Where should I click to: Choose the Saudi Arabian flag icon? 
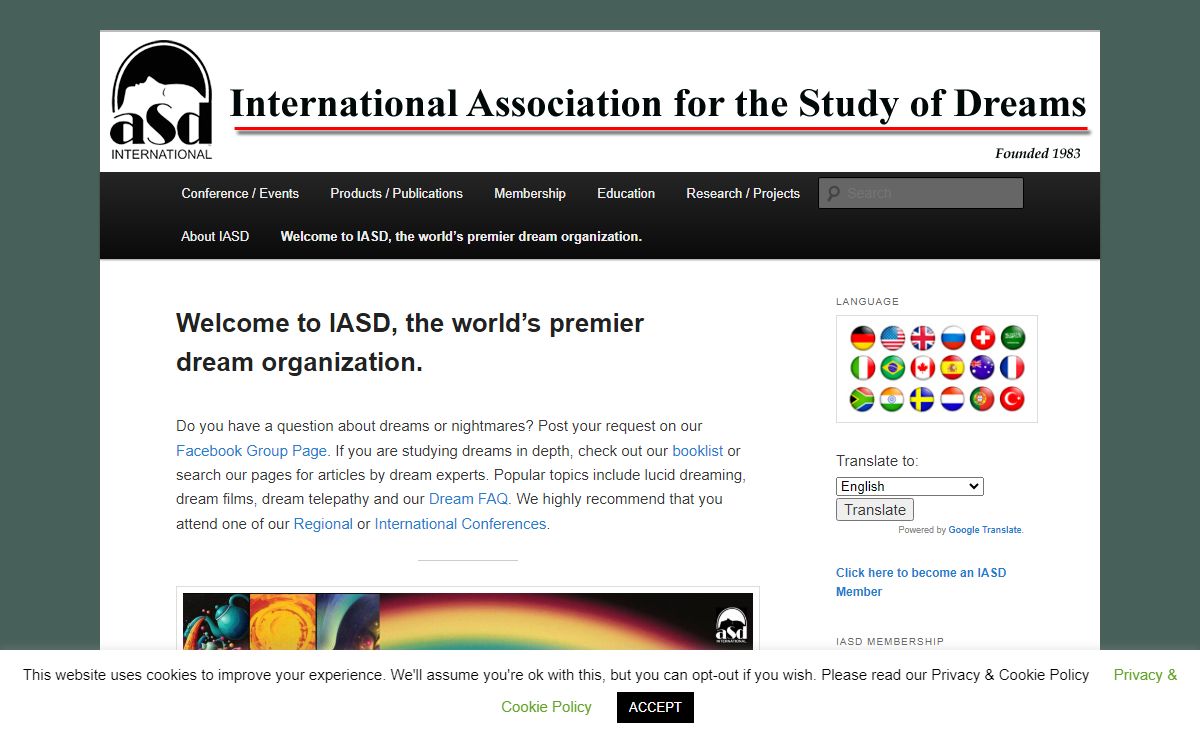coord(1012,338)
